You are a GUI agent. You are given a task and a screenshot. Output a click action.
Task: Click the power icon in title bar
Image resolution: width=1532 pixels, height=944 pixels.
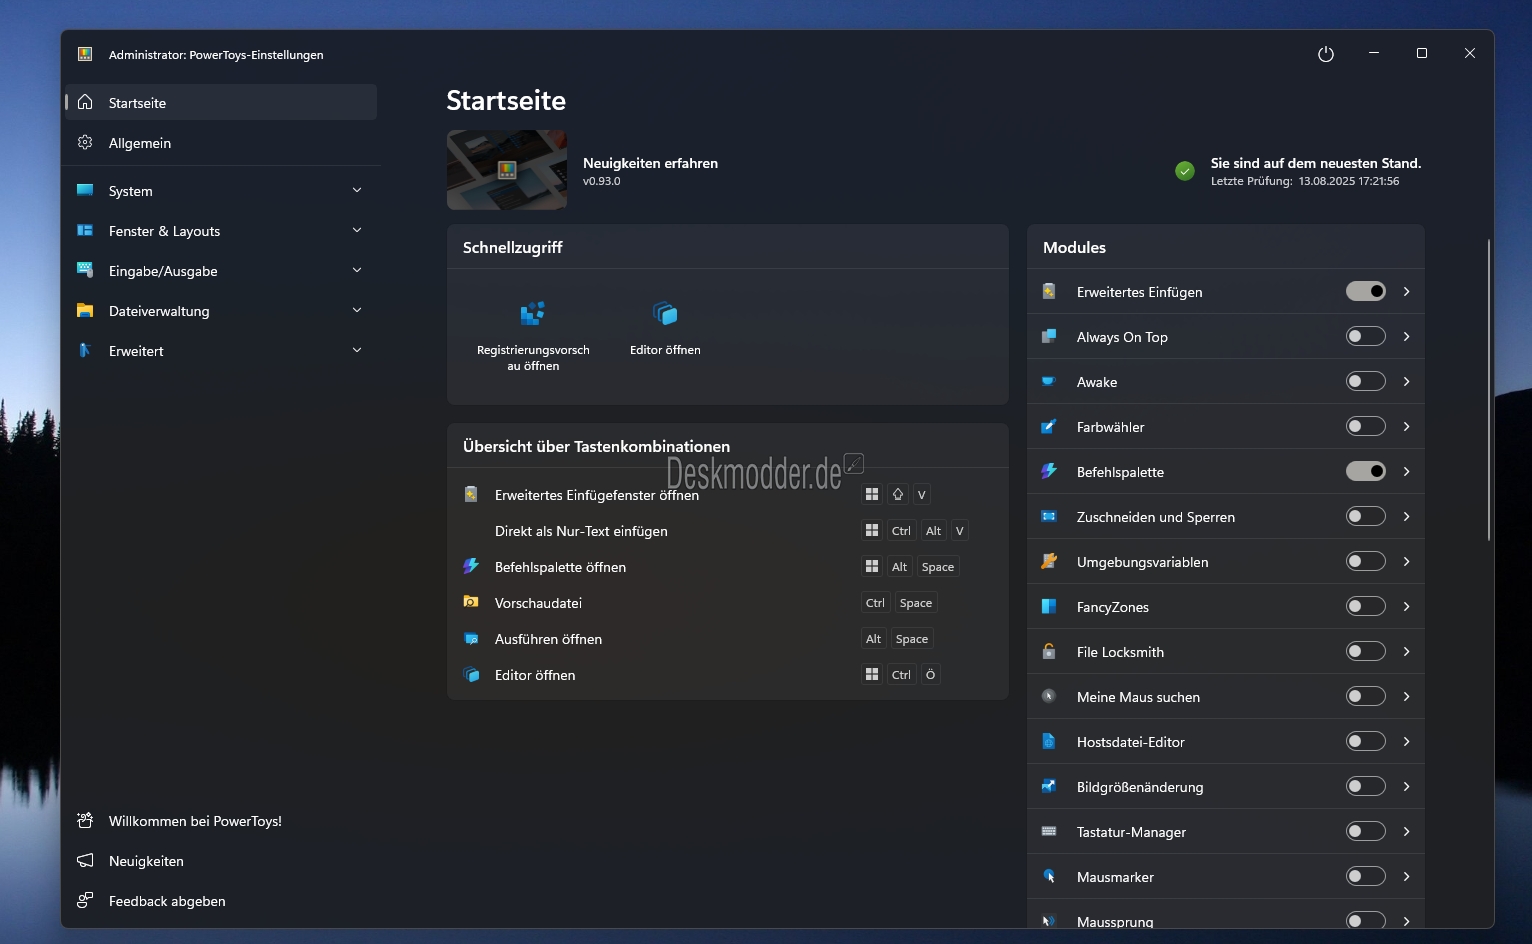coord(1326,54)
